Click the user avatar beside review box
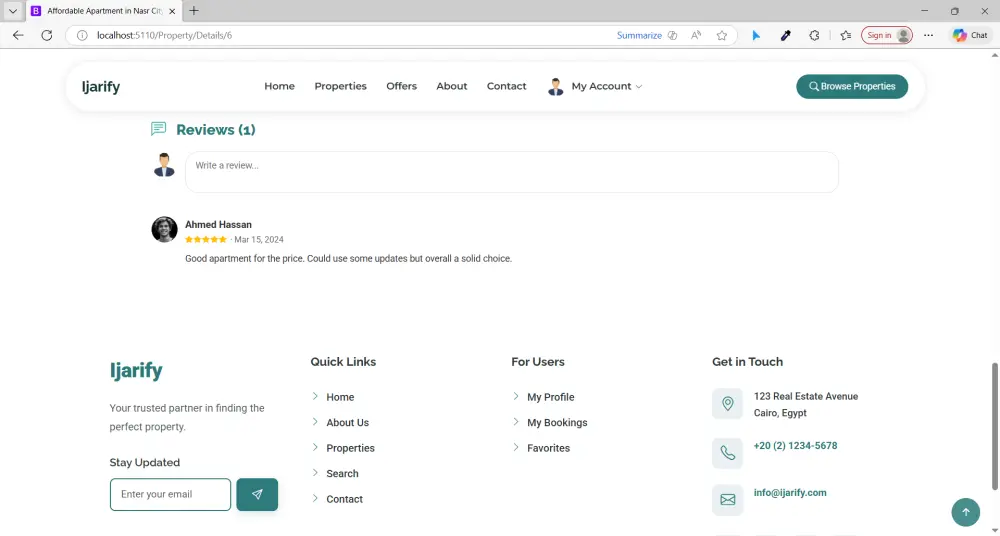 point(164,165)
